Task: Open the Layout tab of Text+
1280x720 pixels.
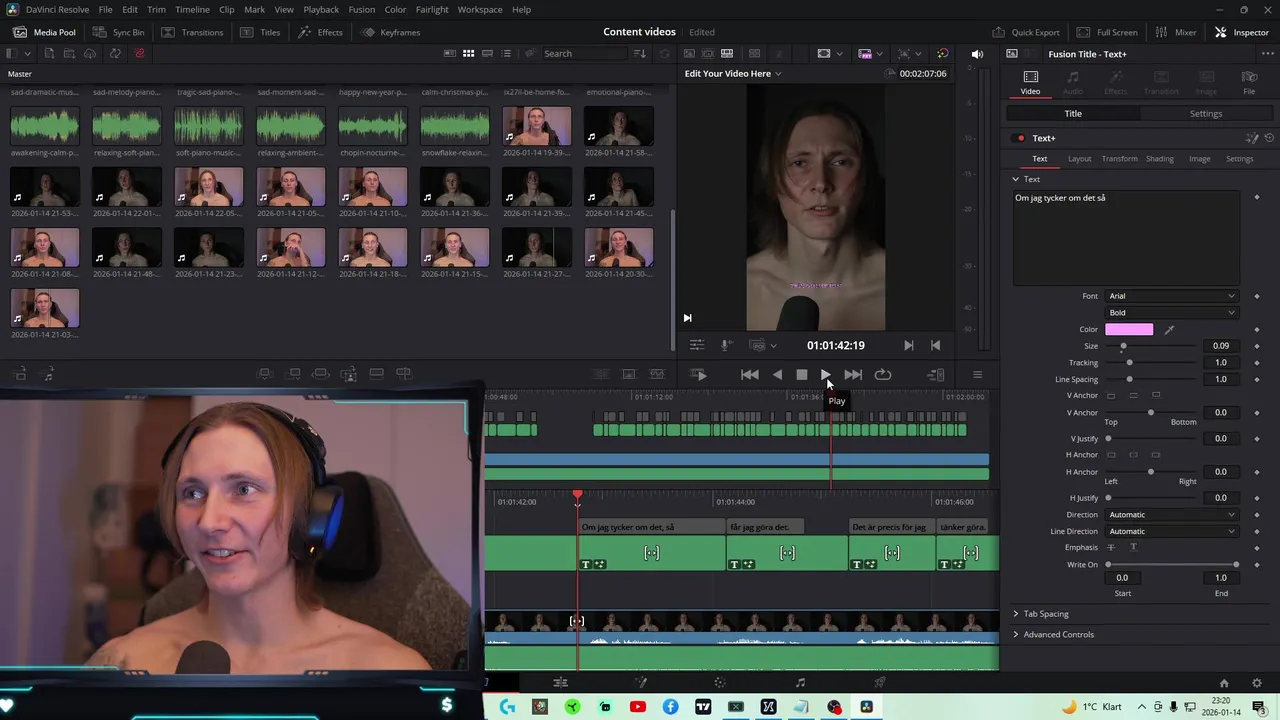Action: pos(1079,159)
